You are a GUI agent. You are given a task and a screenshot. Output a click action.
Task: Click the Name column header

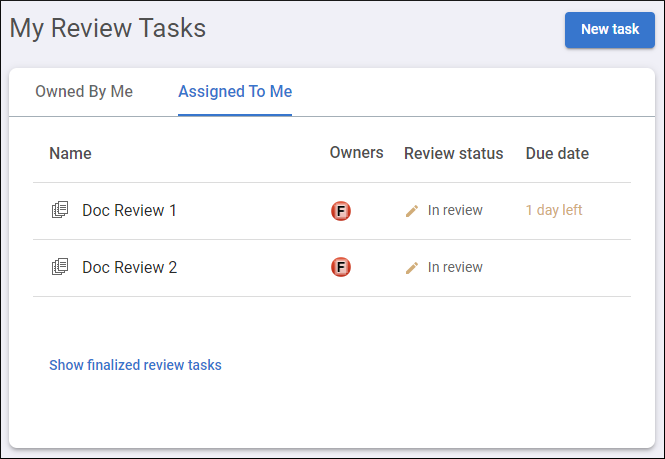click(x=70, y=153)
